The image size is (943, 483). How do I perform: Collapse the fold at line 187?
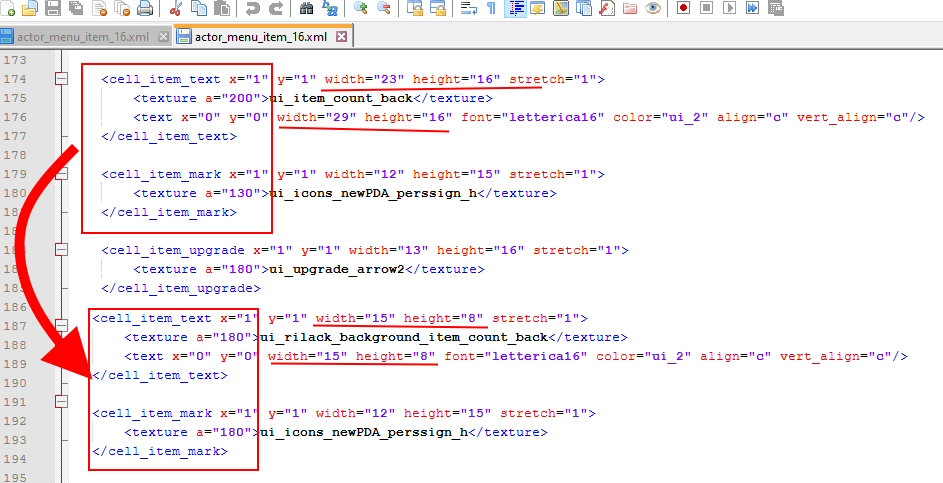(61, 325)
